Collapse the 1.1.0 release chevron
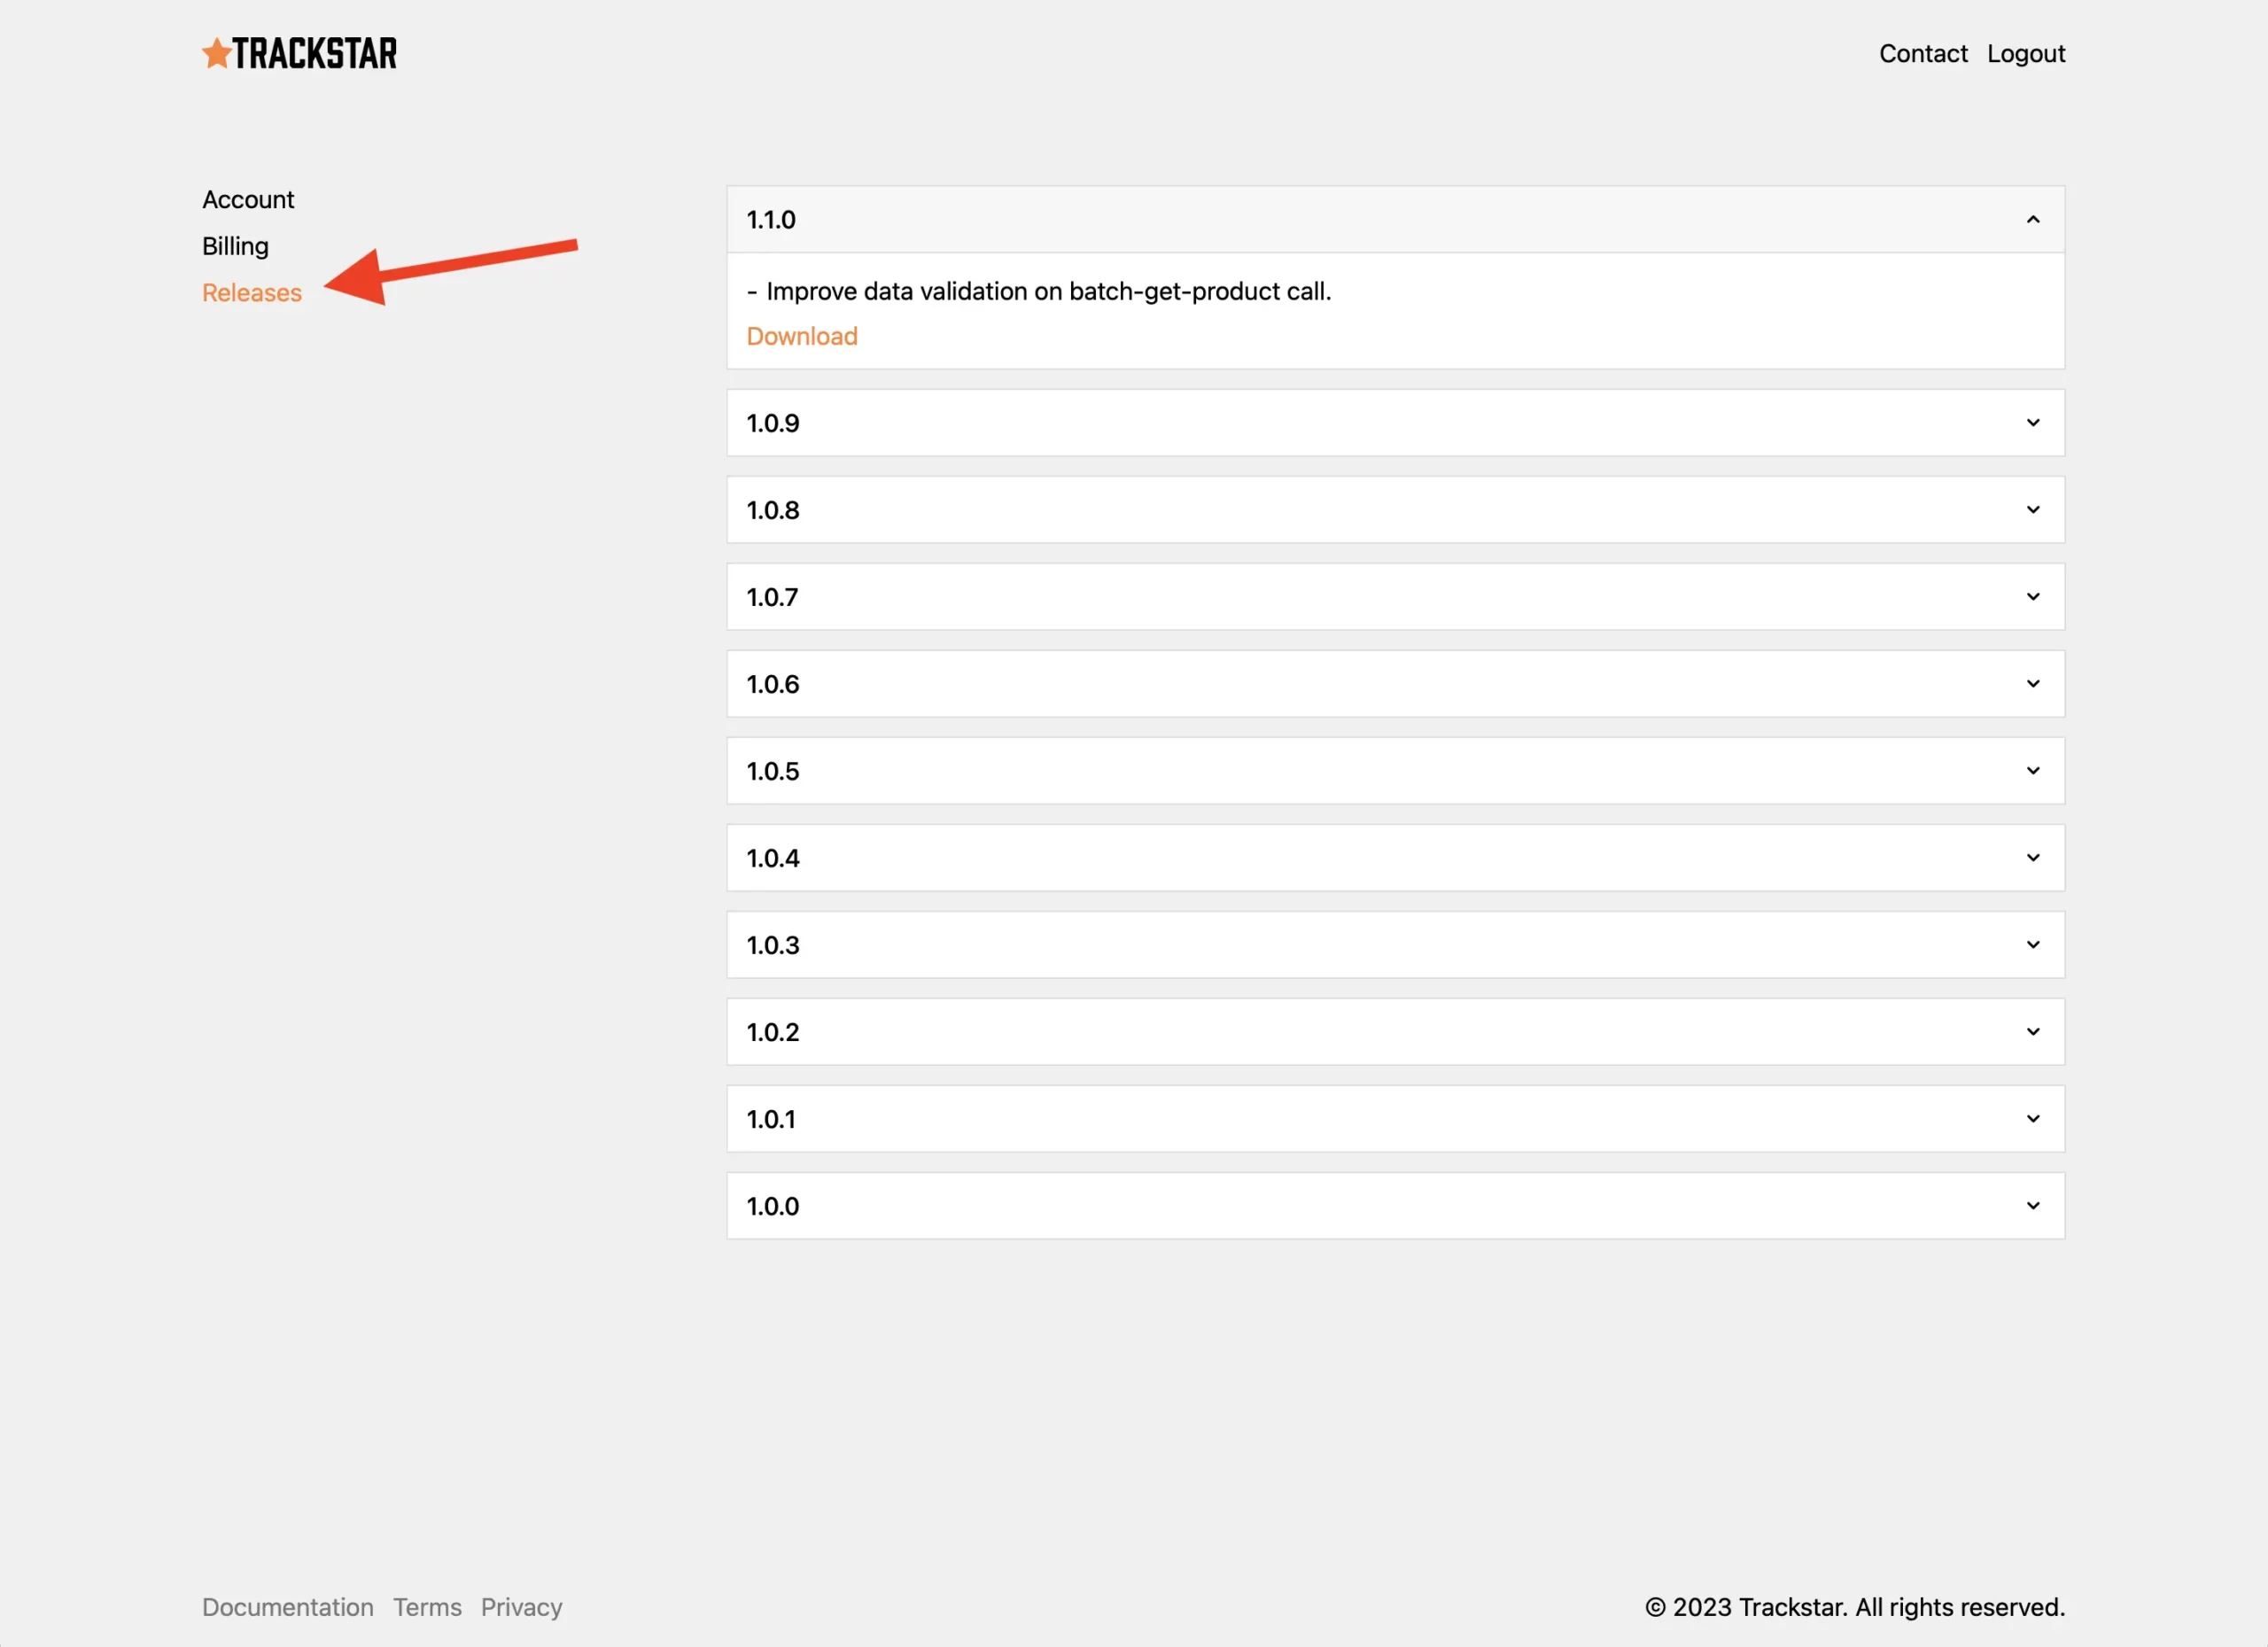Viewport: 2268px width, 1647px height. pos(2033,219)
